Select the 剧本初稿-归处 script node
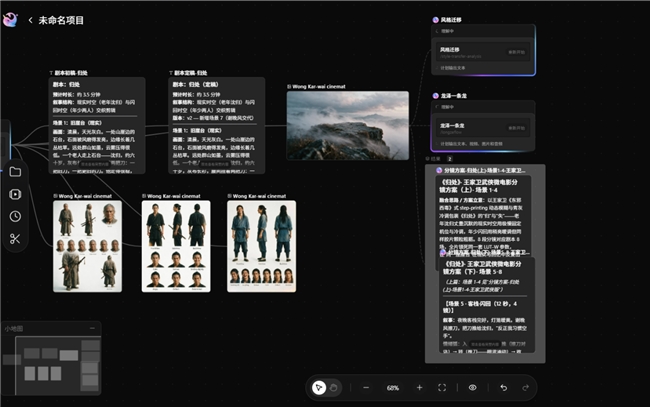Image resolution: width=650 pixels, height=407 pixels. pos(97,125)
